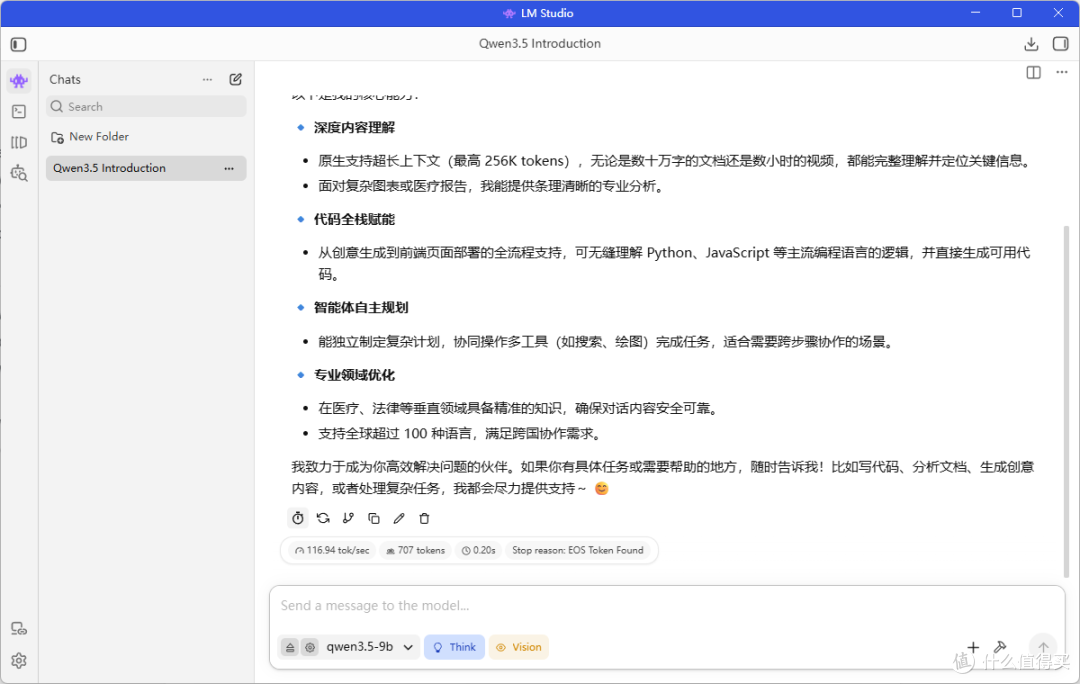The height and width of the screenshot is (684, 1080).
Task: Click the 智能体自主规划 heading
Action: pos(361,307)
